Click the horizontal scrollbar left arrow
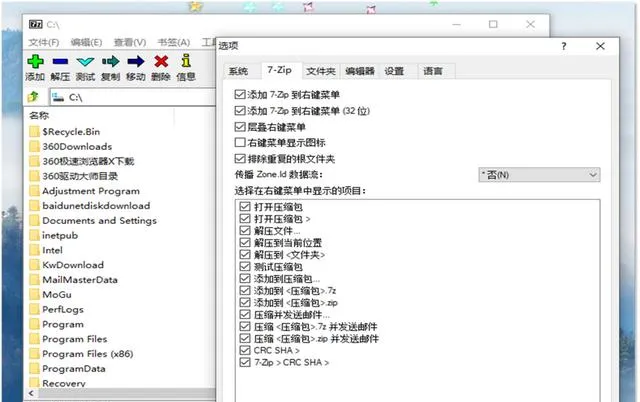640x402 pixels. click(x=31, y=393)
